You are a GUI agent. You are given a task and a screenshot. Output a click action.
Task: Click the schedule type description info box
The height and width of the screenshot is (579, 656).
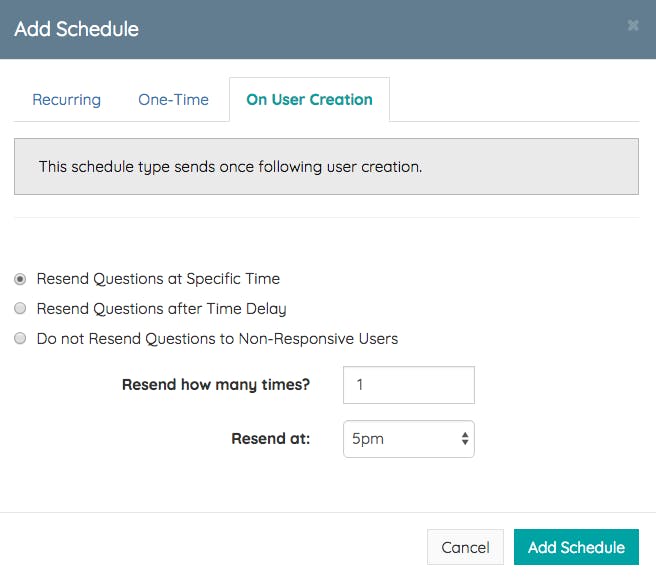(326, 166)
